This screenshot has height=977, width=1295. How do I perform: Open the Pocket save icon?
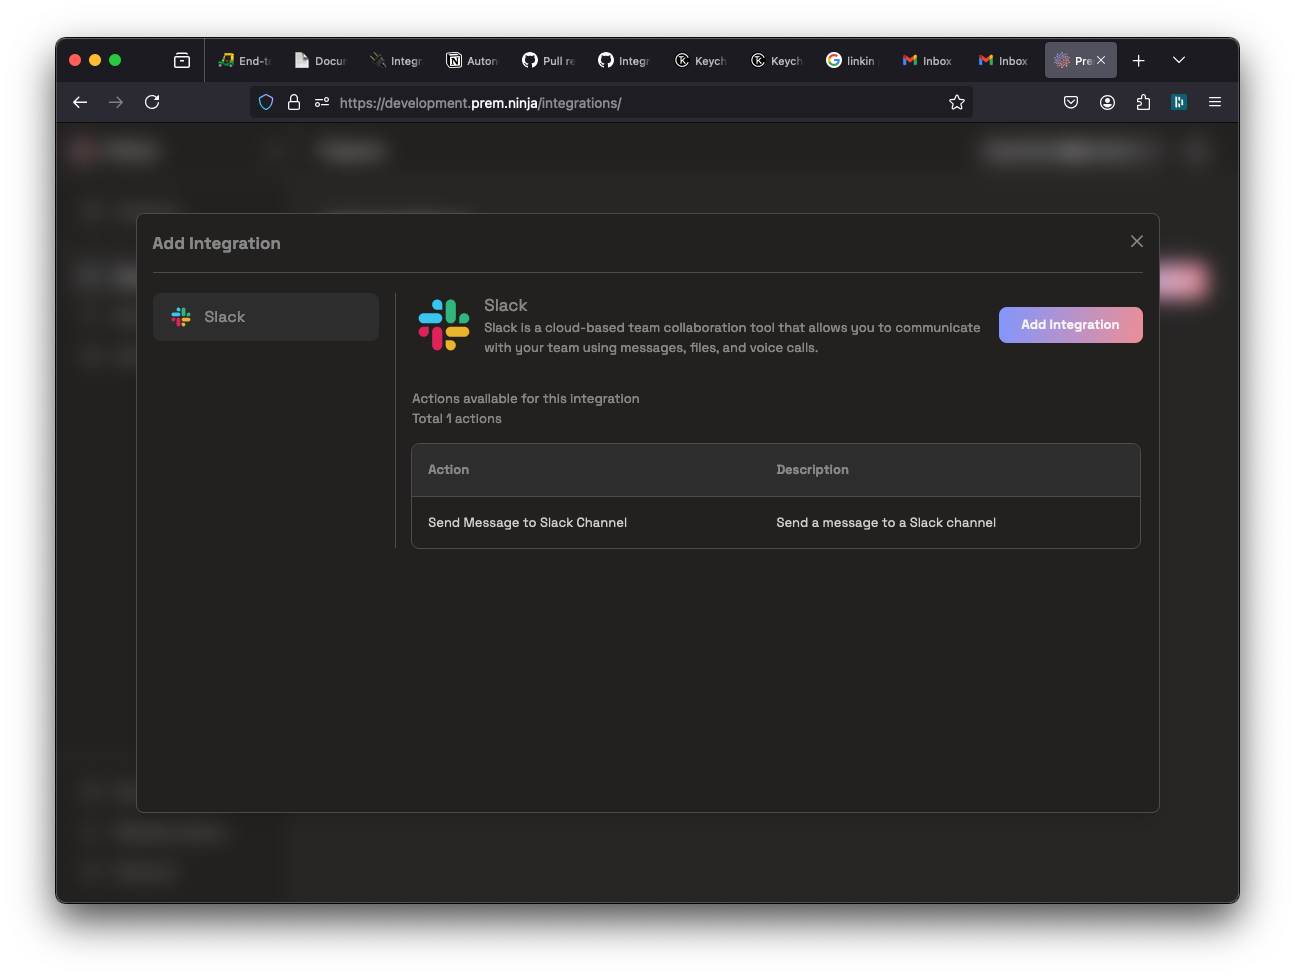(1071, 102)
